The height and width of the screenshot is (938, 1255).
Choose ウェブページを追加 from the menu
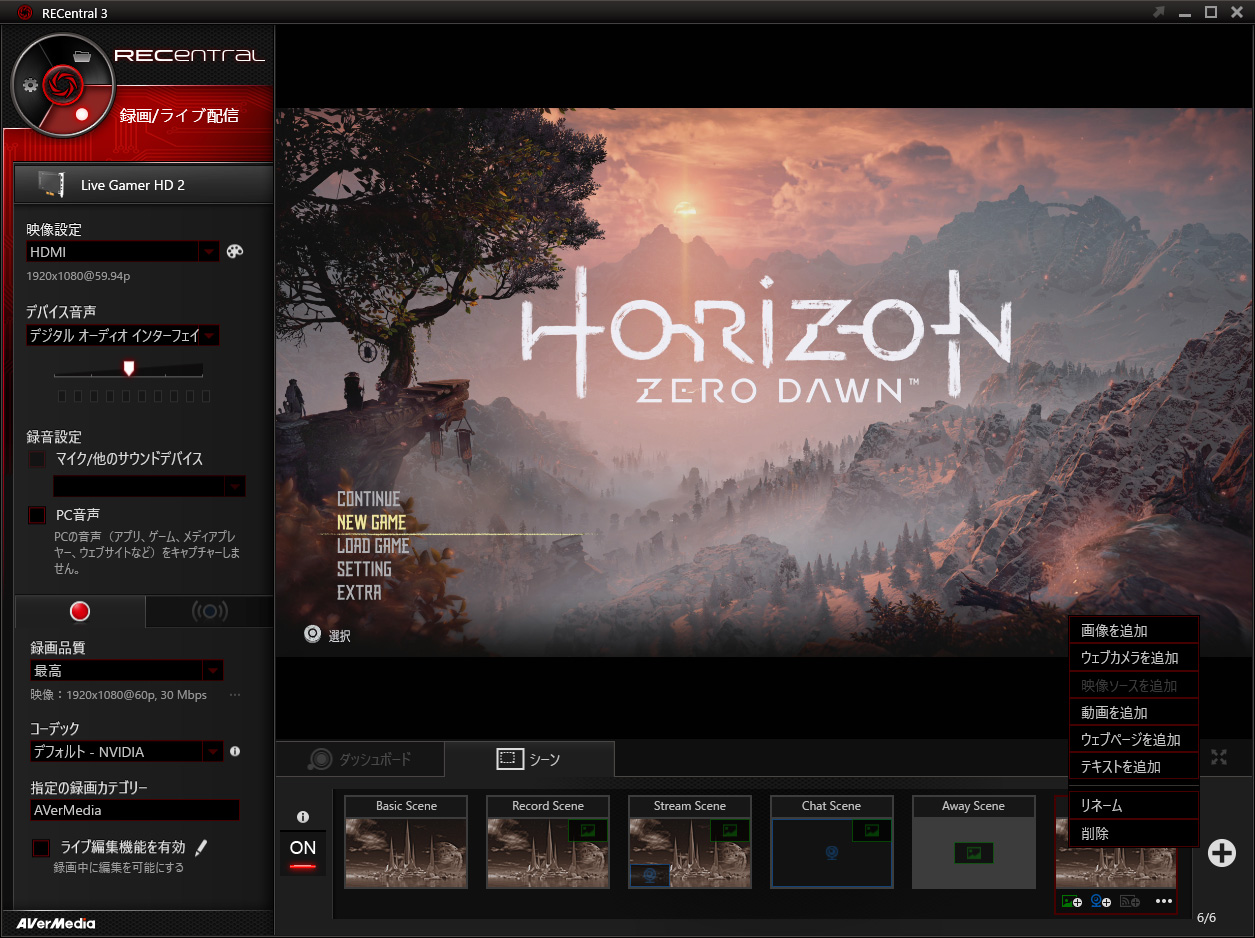[x=1133, y=740]
